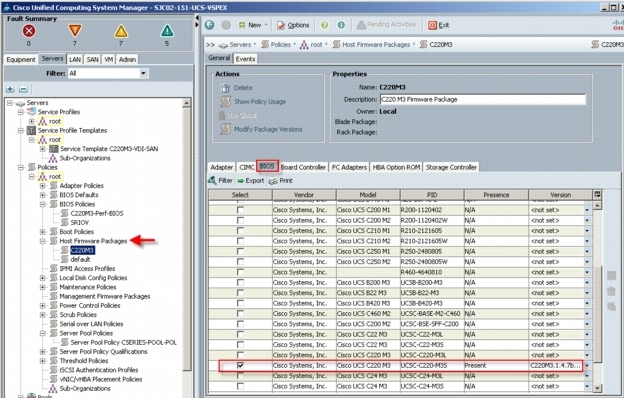
Task: Sort table by Vendor column header
Action: point(304,195)
